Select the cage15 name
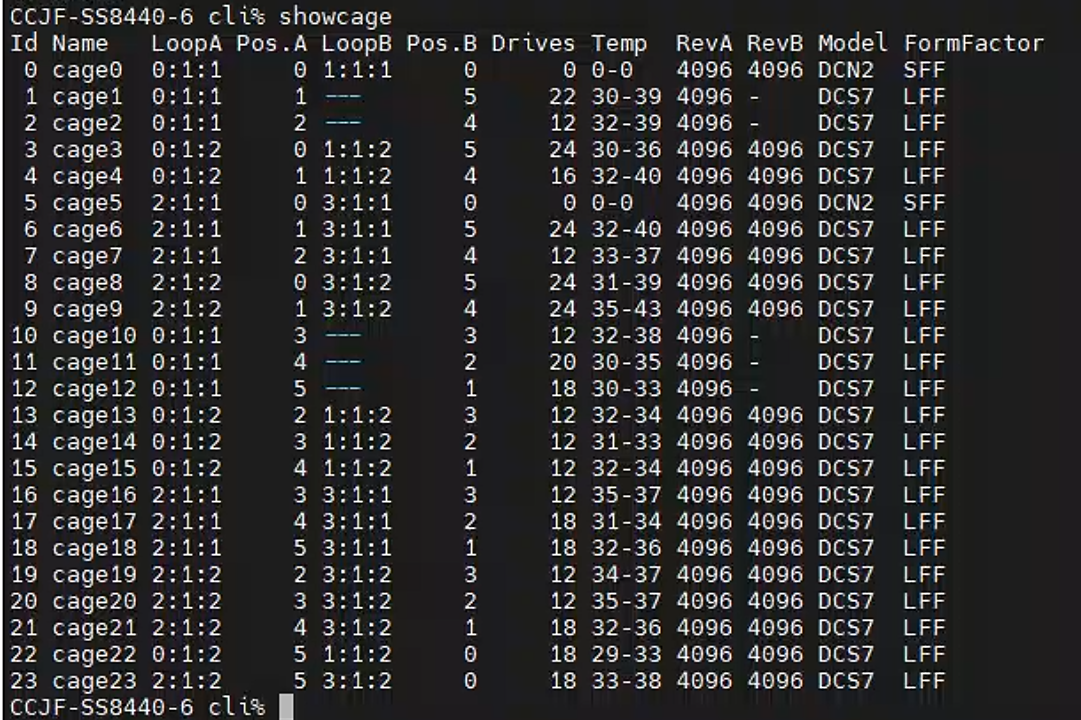Viewport: 1081px width, 720px height. (x=94, y=468)
